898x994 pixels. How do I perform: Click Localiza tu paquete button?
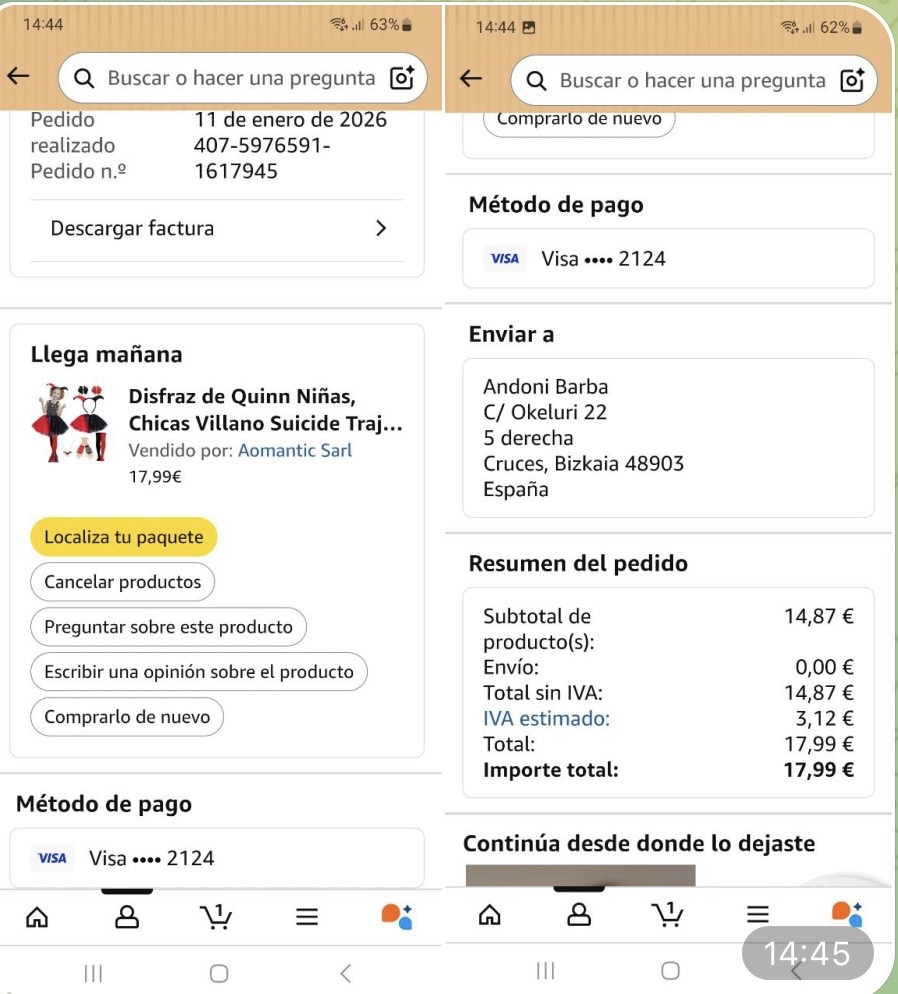(x=123, y=537)
